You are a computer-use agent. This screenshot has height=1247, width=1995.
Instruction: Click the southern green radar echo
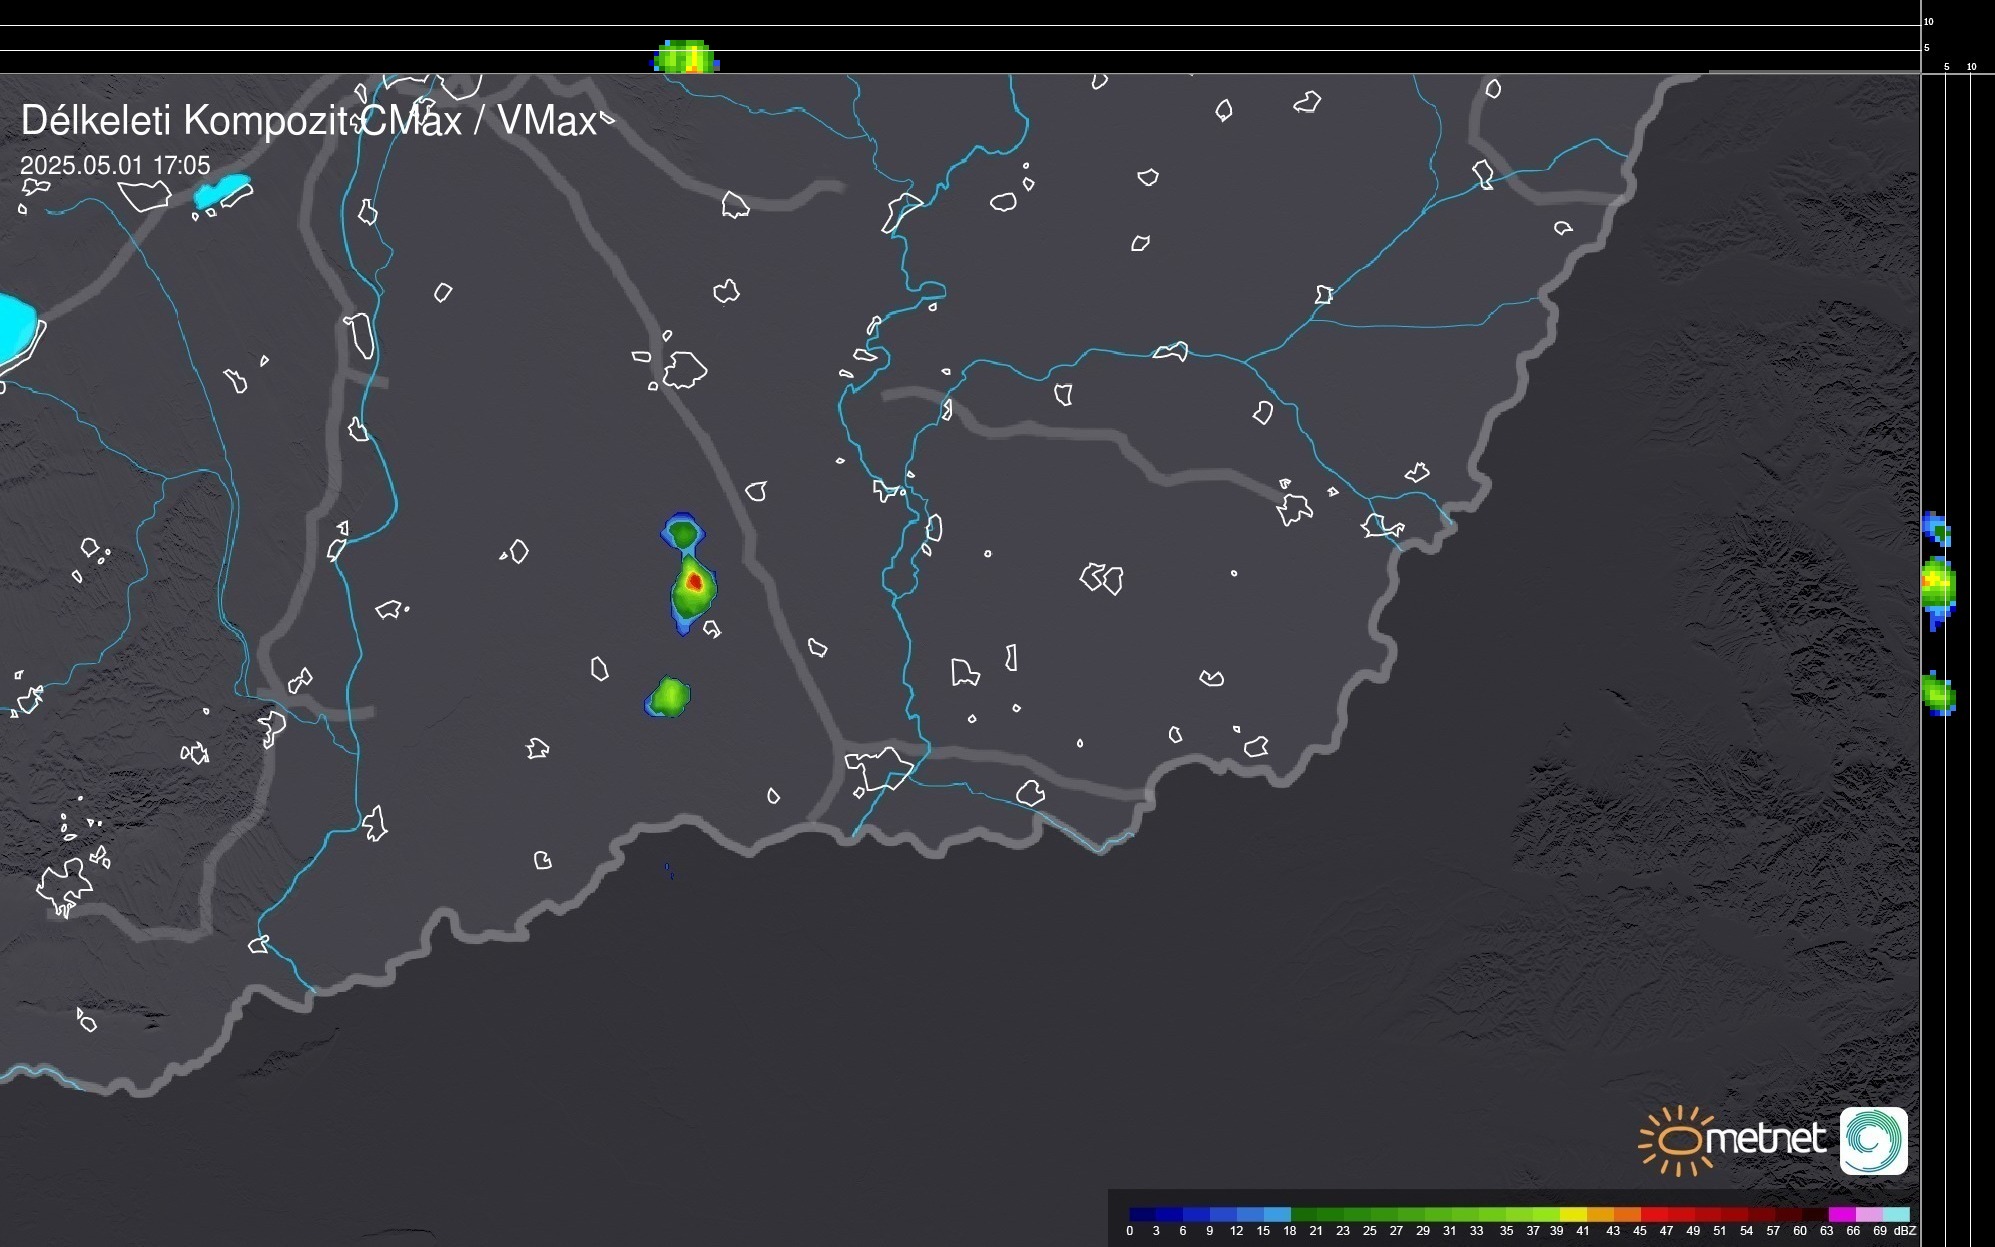coord(669,696)
